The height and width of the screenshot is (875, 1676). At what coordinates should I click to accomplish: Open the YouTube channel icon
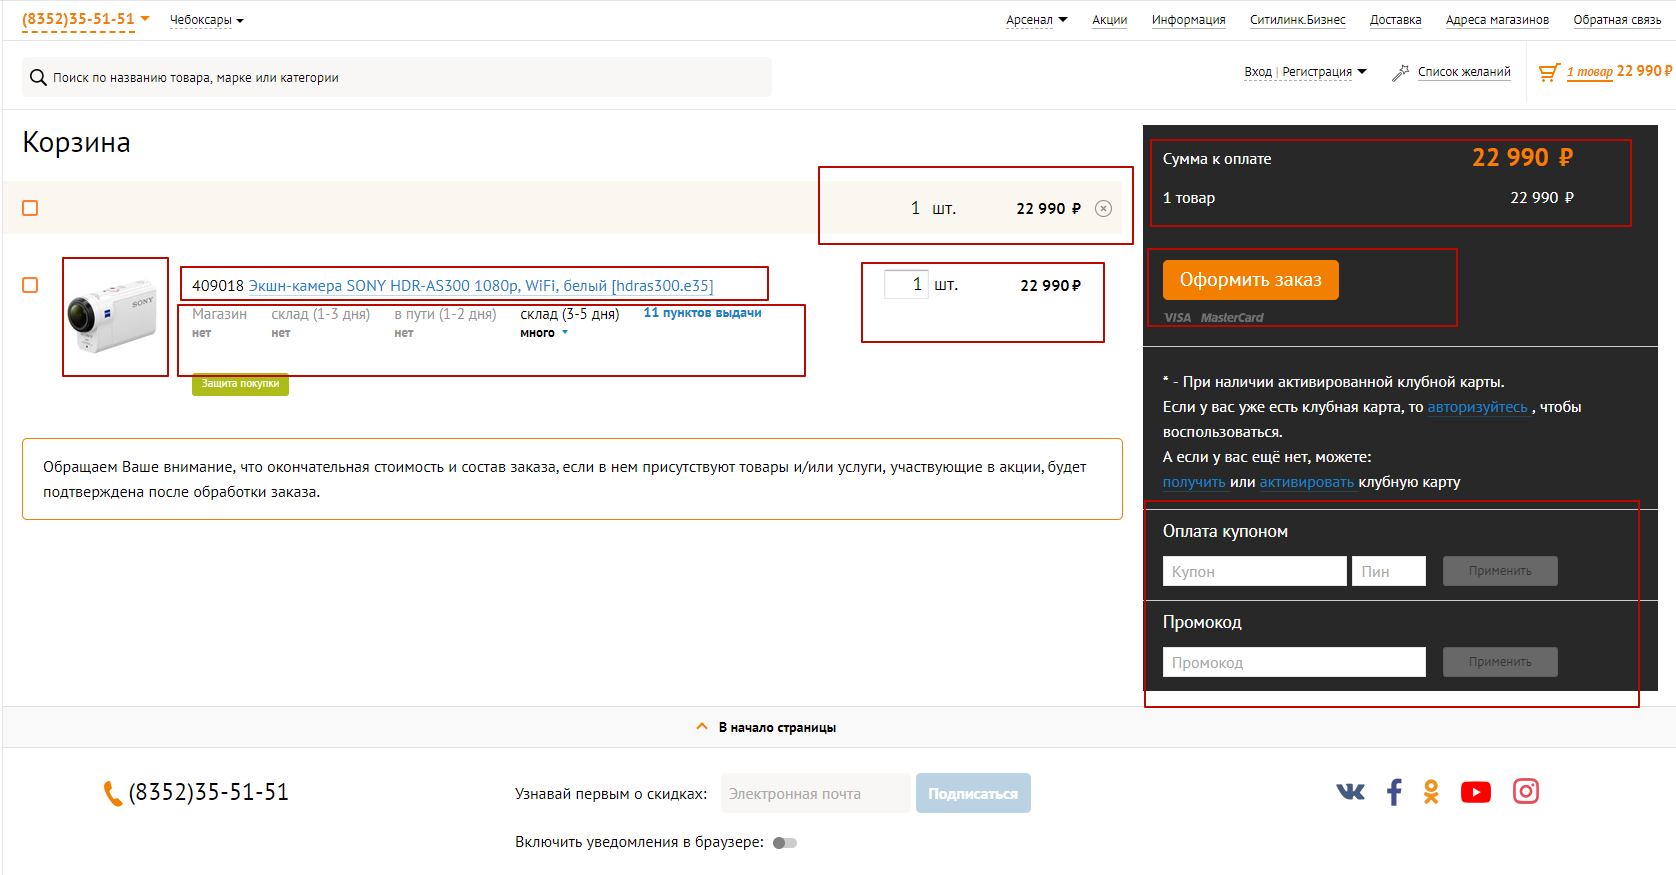coord(1476,792)
